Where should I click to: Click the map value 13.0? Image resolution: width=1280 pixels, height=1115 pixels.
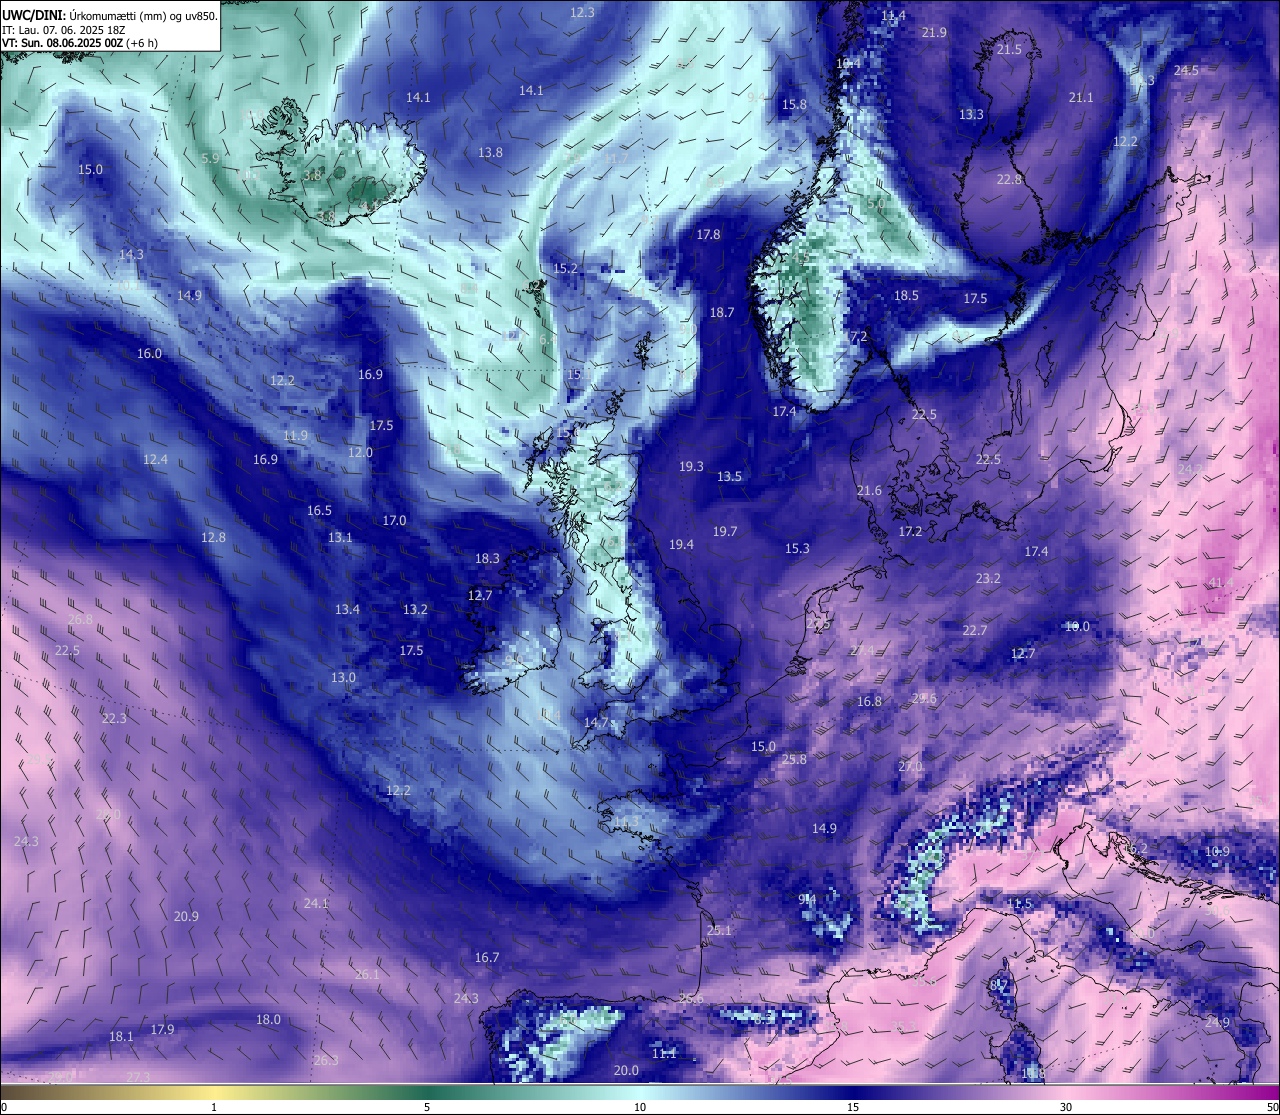[343, 677]
